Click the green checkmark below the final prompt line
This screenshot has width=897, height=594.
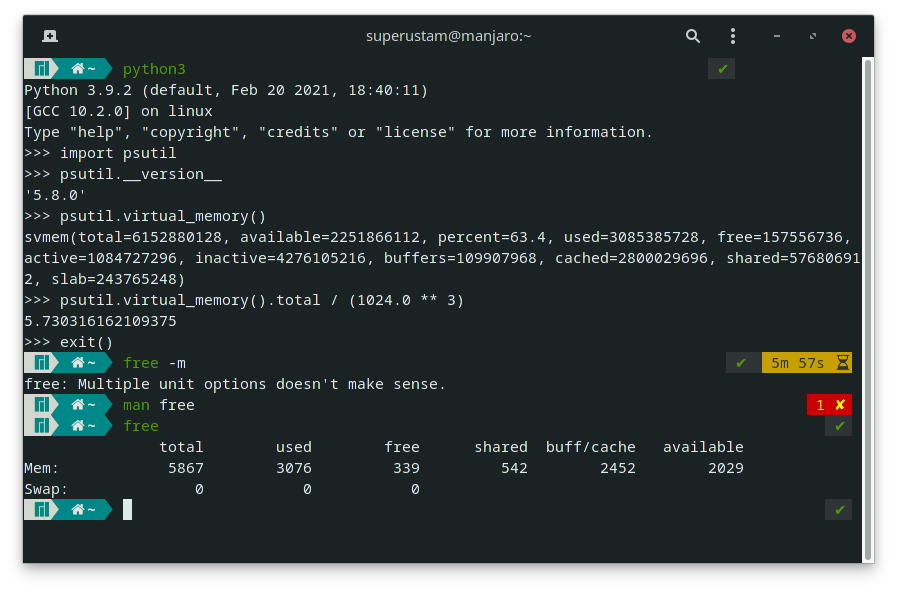(838, 509)
